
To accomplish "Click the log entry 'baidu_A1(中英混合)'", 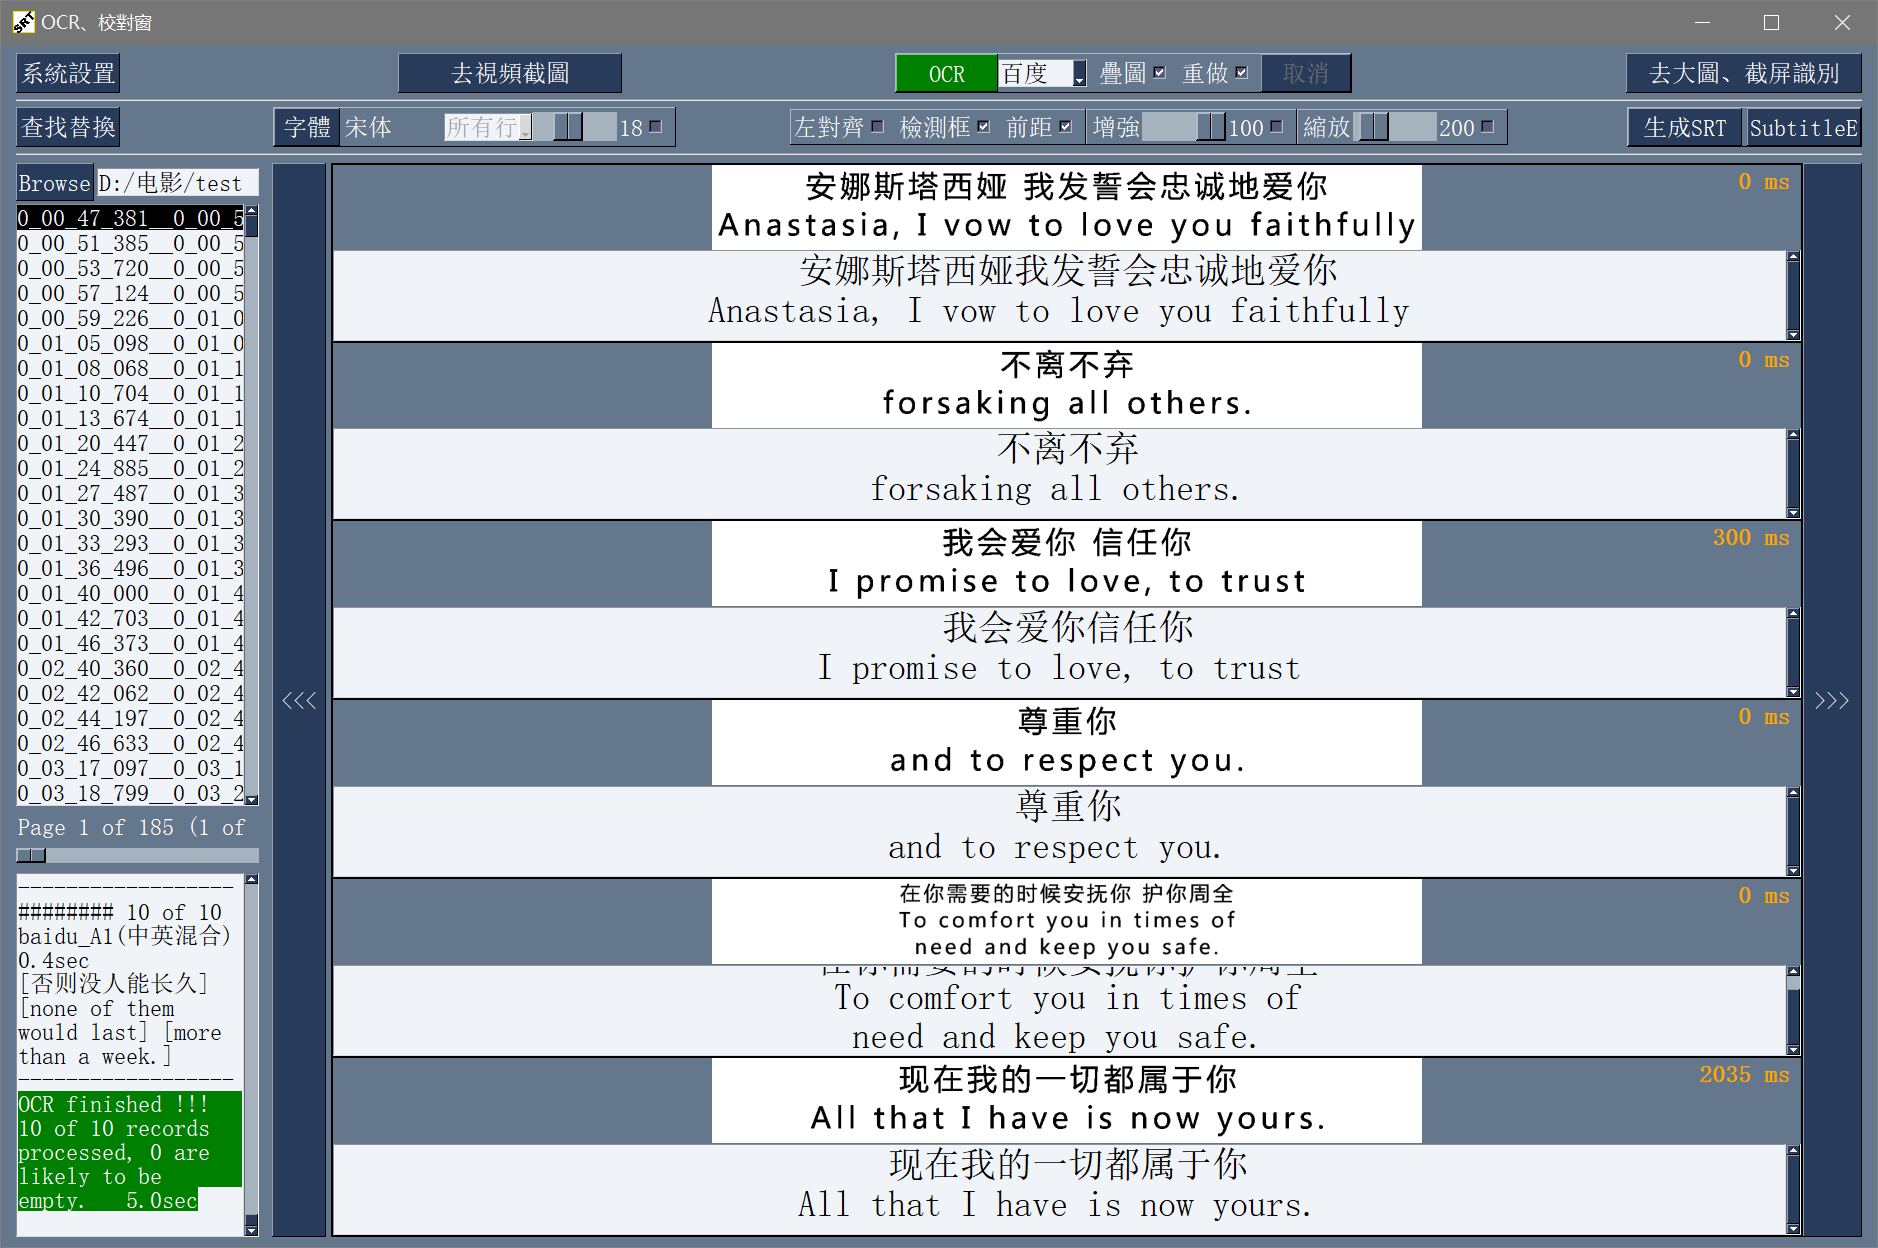I will point(125,936).
